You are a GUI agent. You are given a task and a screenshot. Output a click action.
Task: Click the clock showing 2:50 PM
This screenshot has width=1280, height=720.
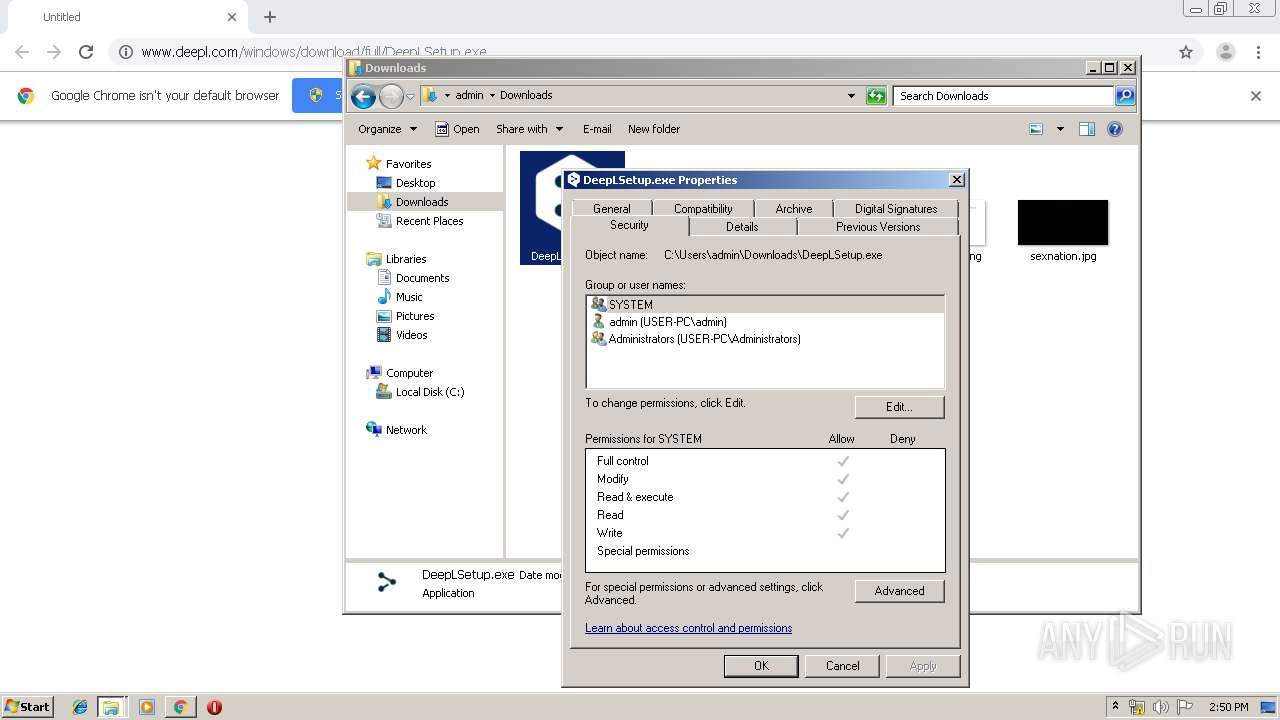(1228, 707)
